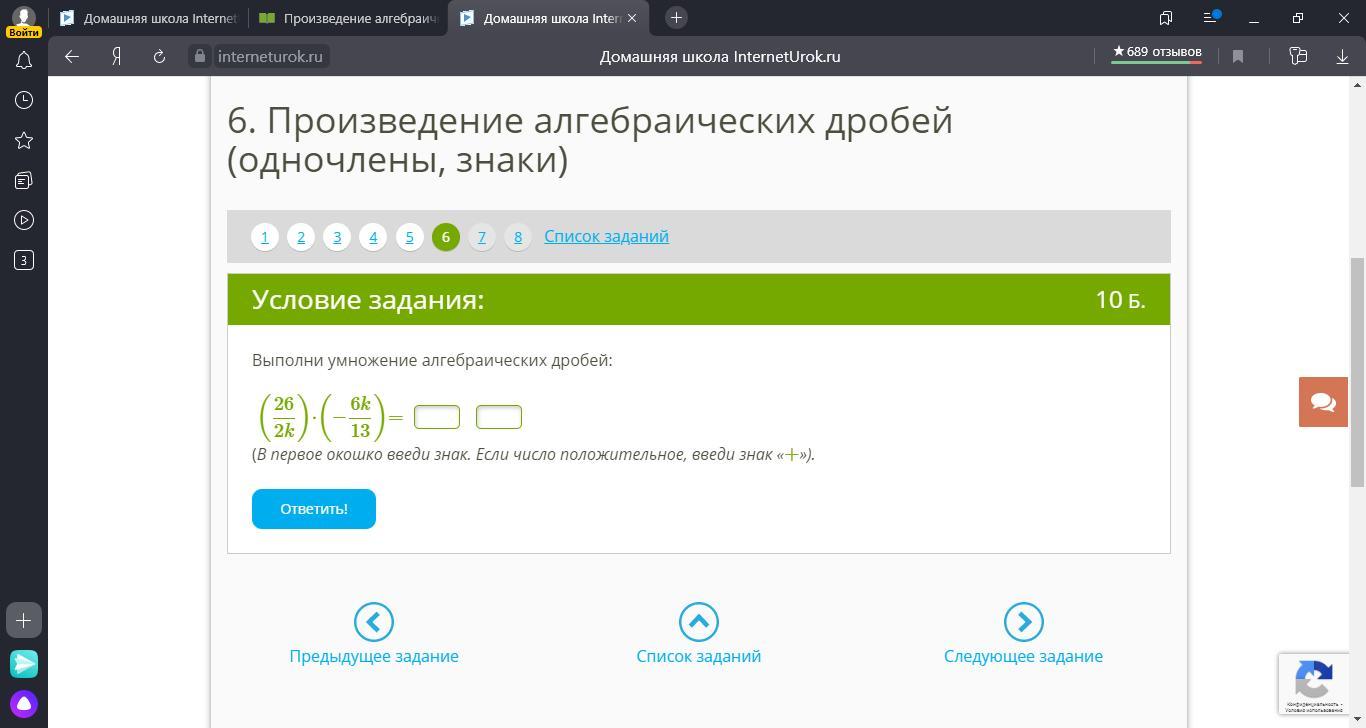Open the messenger paper-plane app icon

[24, 663]
